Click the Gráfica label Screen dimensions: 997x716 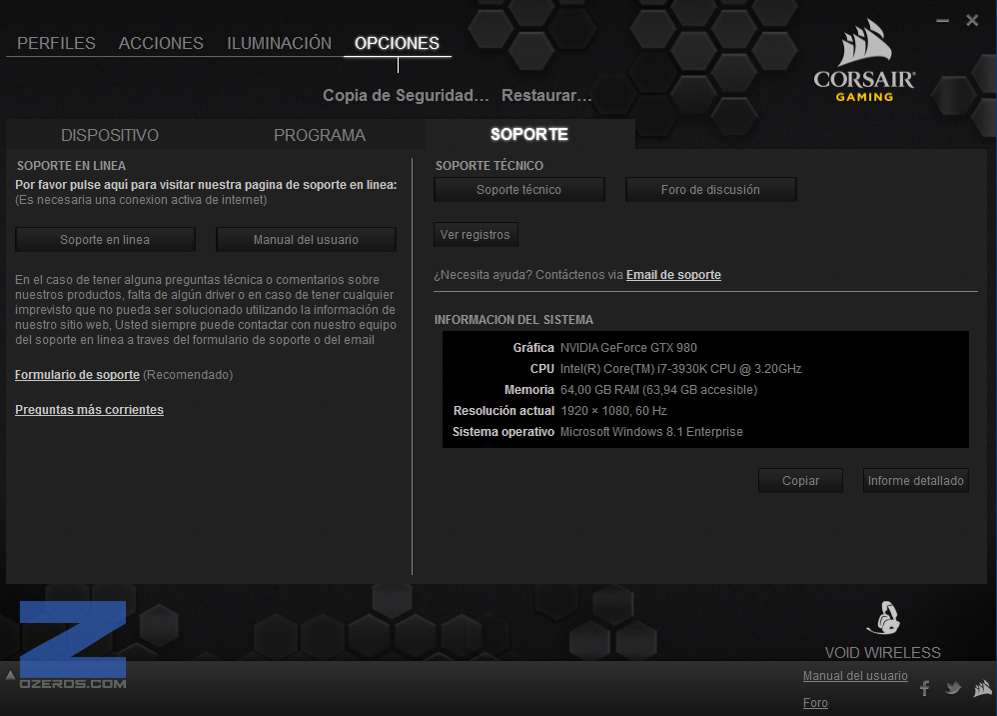tap(533, 348)
